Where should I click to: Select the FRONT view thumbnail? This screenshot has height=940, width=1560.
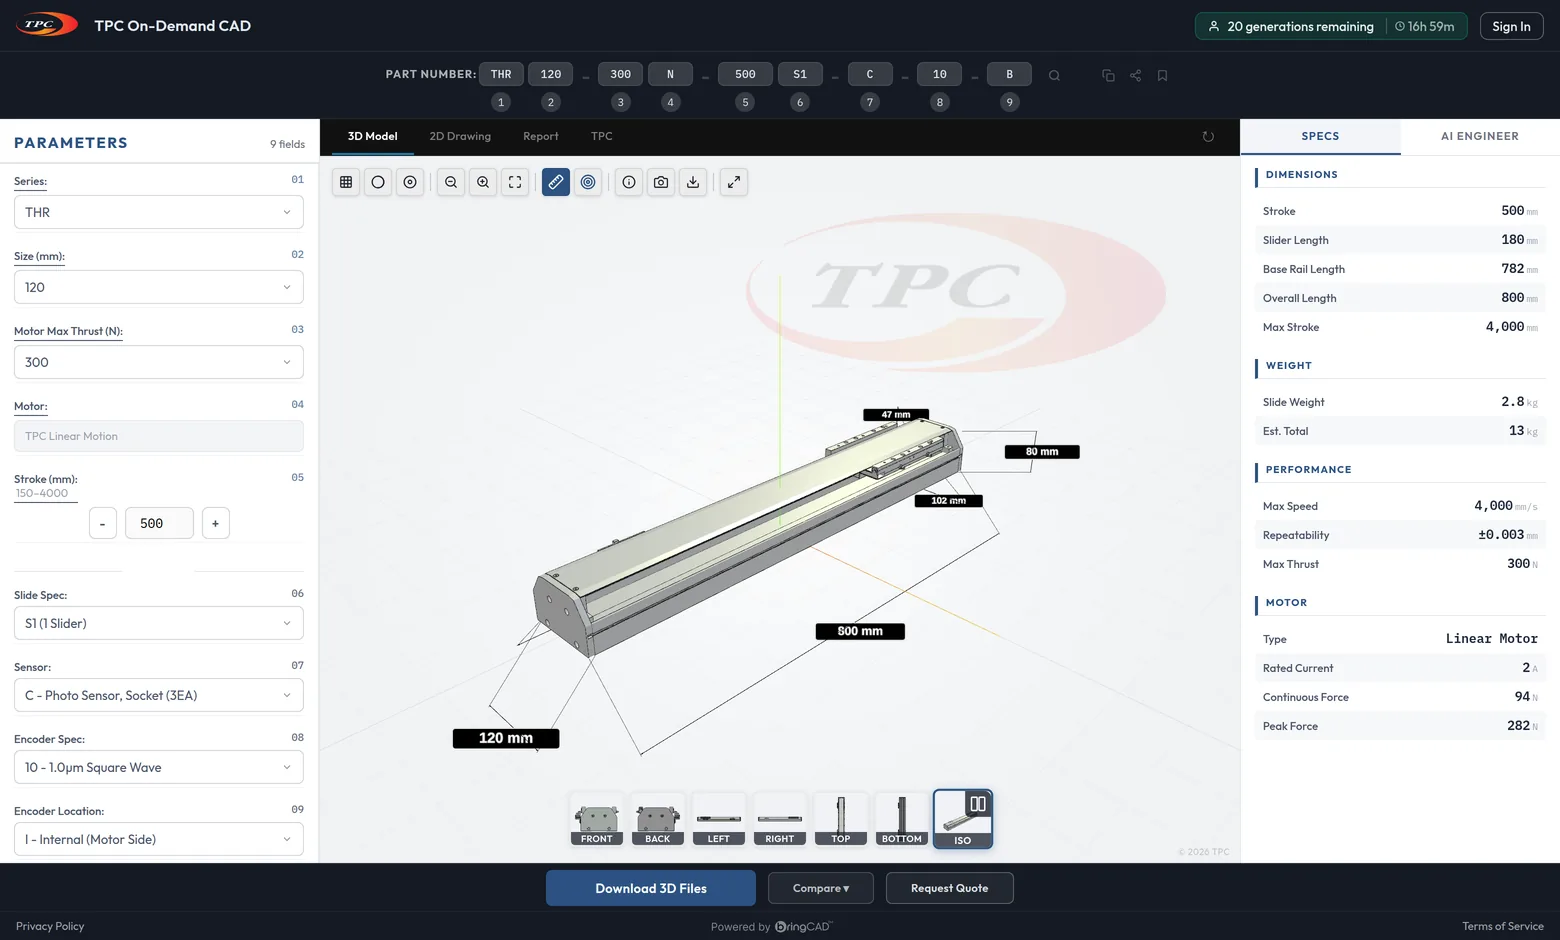pos(597,820)
